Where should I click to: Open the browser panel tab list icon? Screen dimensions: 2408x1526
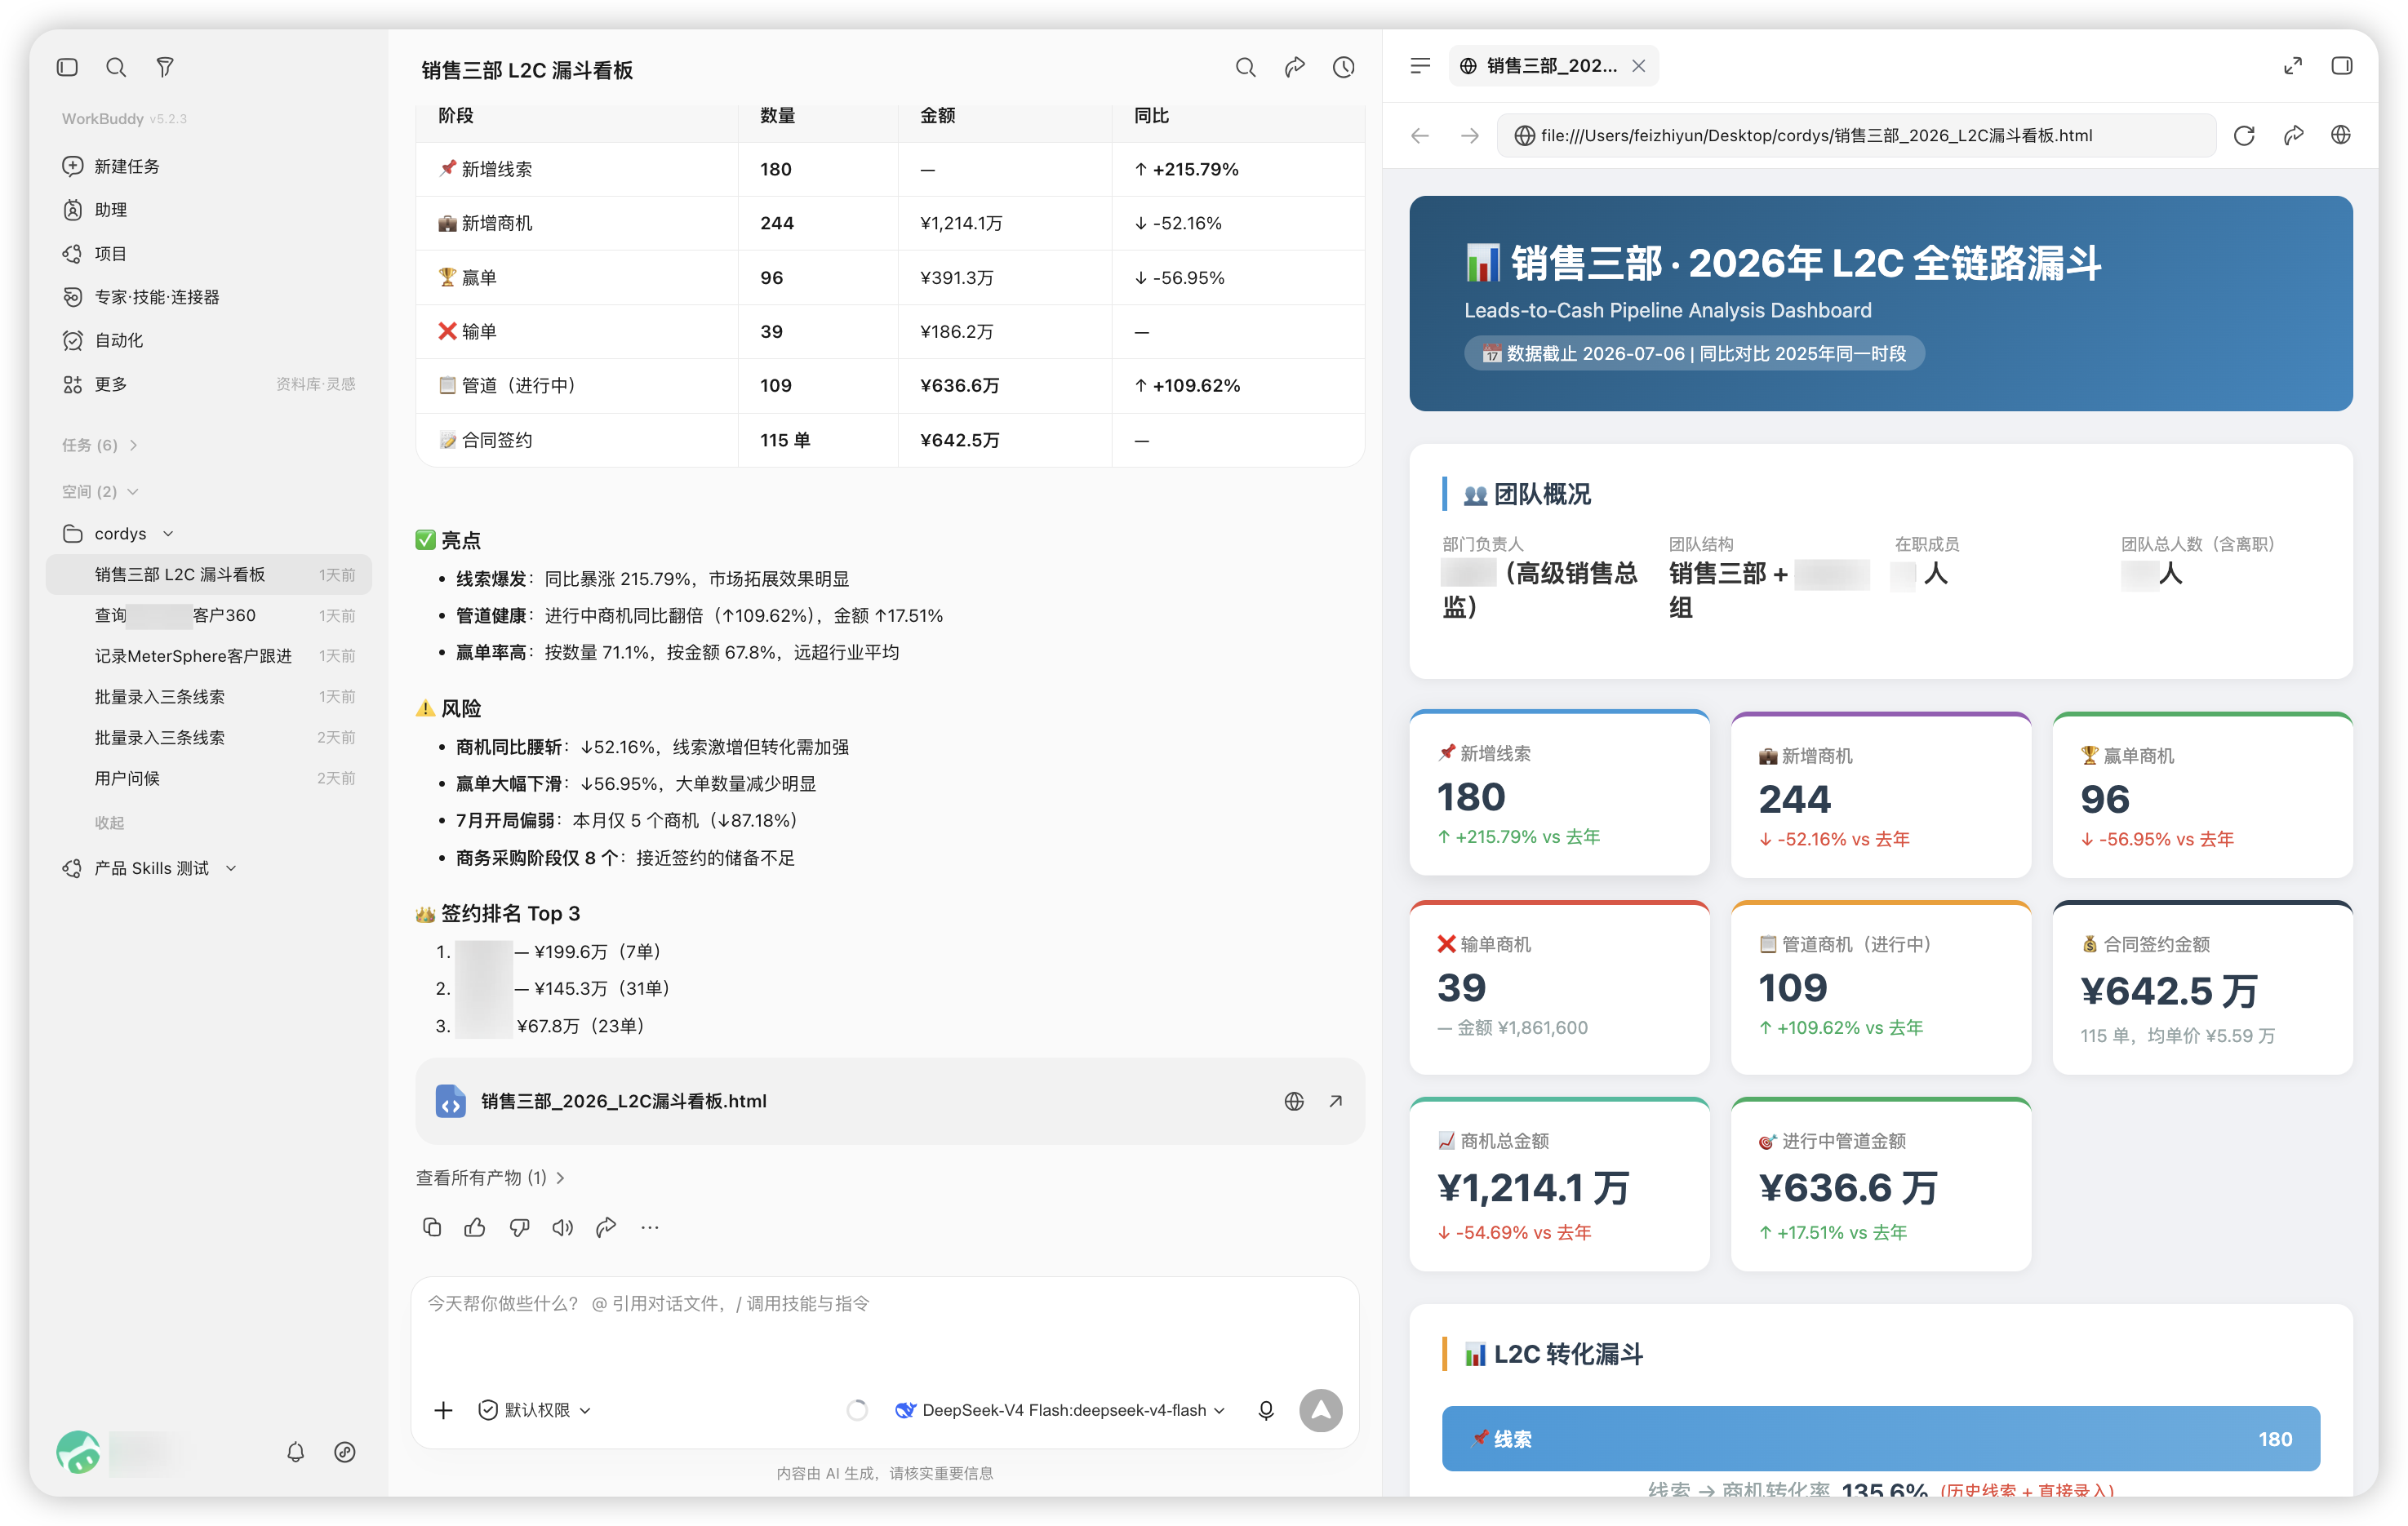point(1420,66)
